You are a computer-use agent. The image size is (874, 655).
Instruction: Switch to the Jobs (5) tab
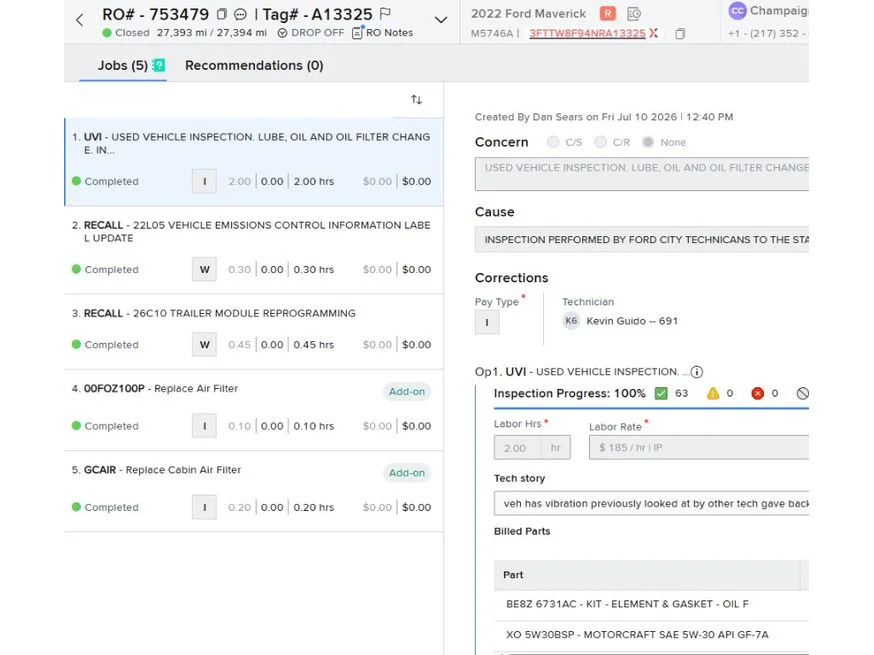[x=123, y=65]
